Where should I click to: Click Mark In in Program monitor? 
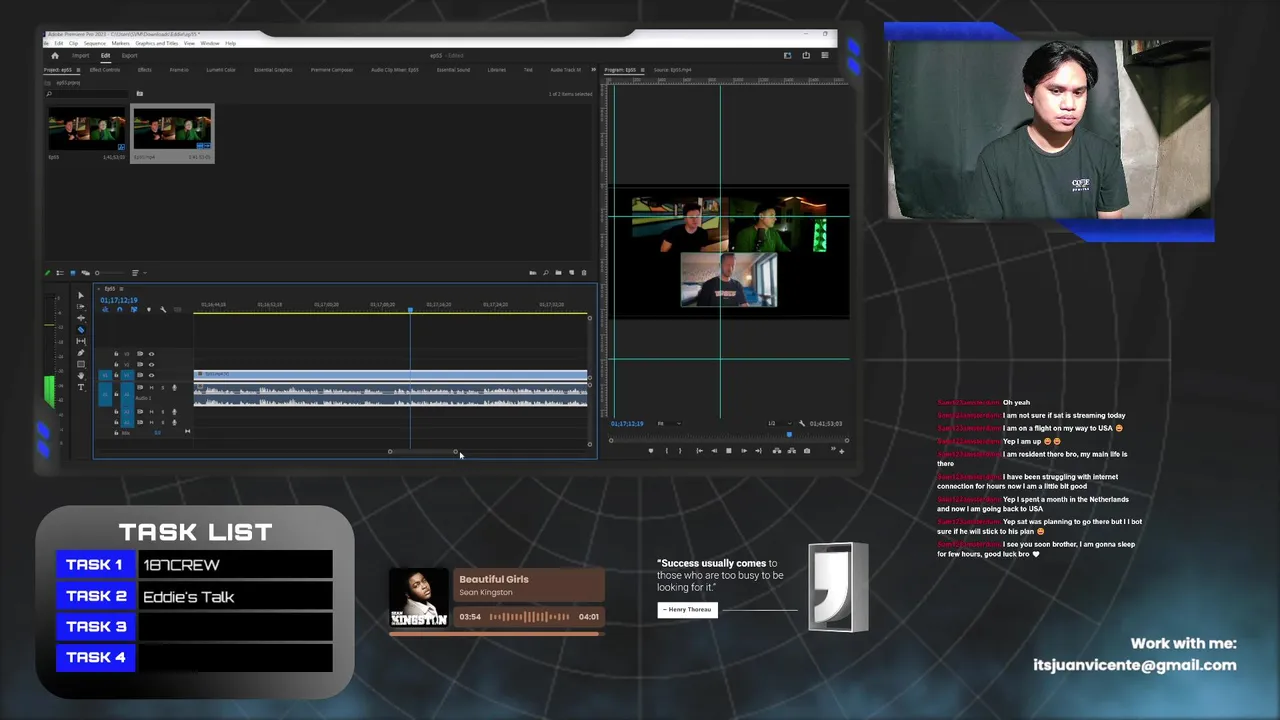(x=667, y=451)
